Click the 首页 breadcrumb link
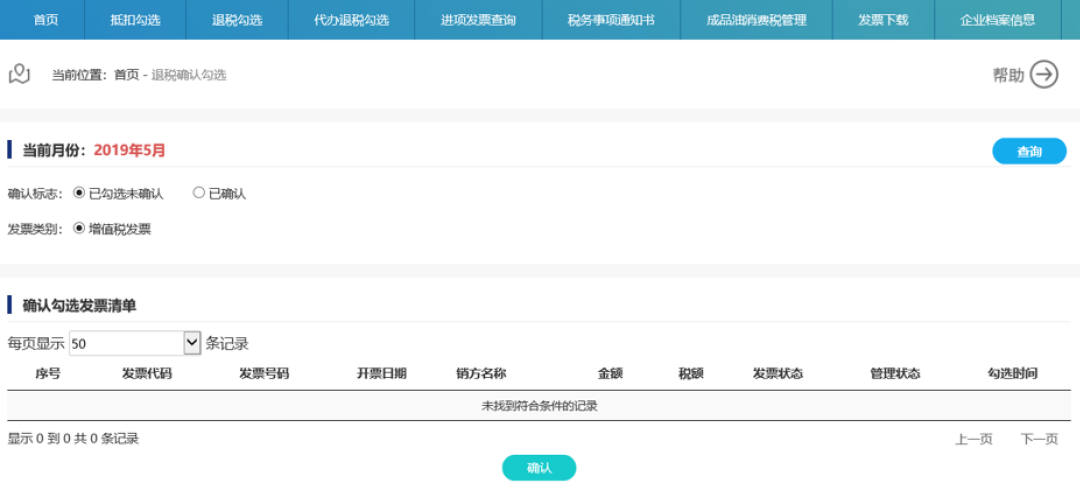This screenshot has width=1080, height=490. pyautogui.click(x=126, y=75)
